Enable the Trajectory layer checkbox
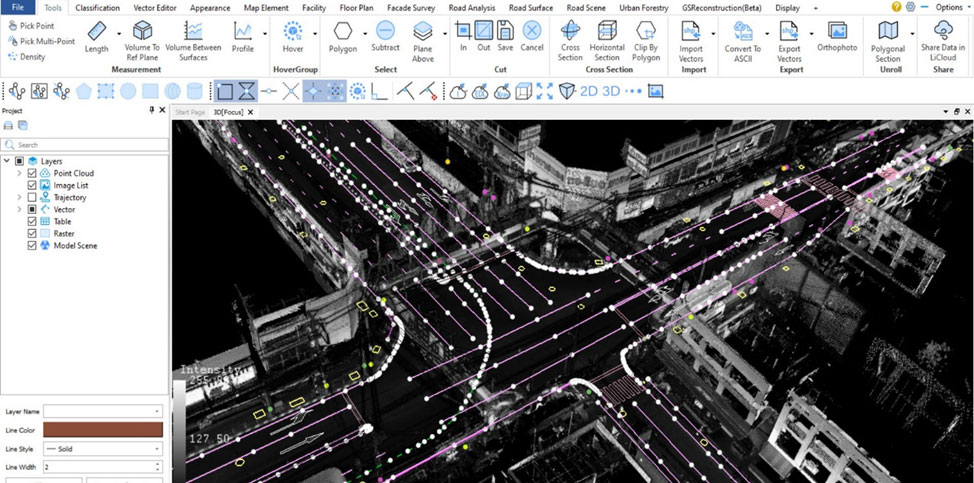The image size is (974, 483). [x=33, y=197]
